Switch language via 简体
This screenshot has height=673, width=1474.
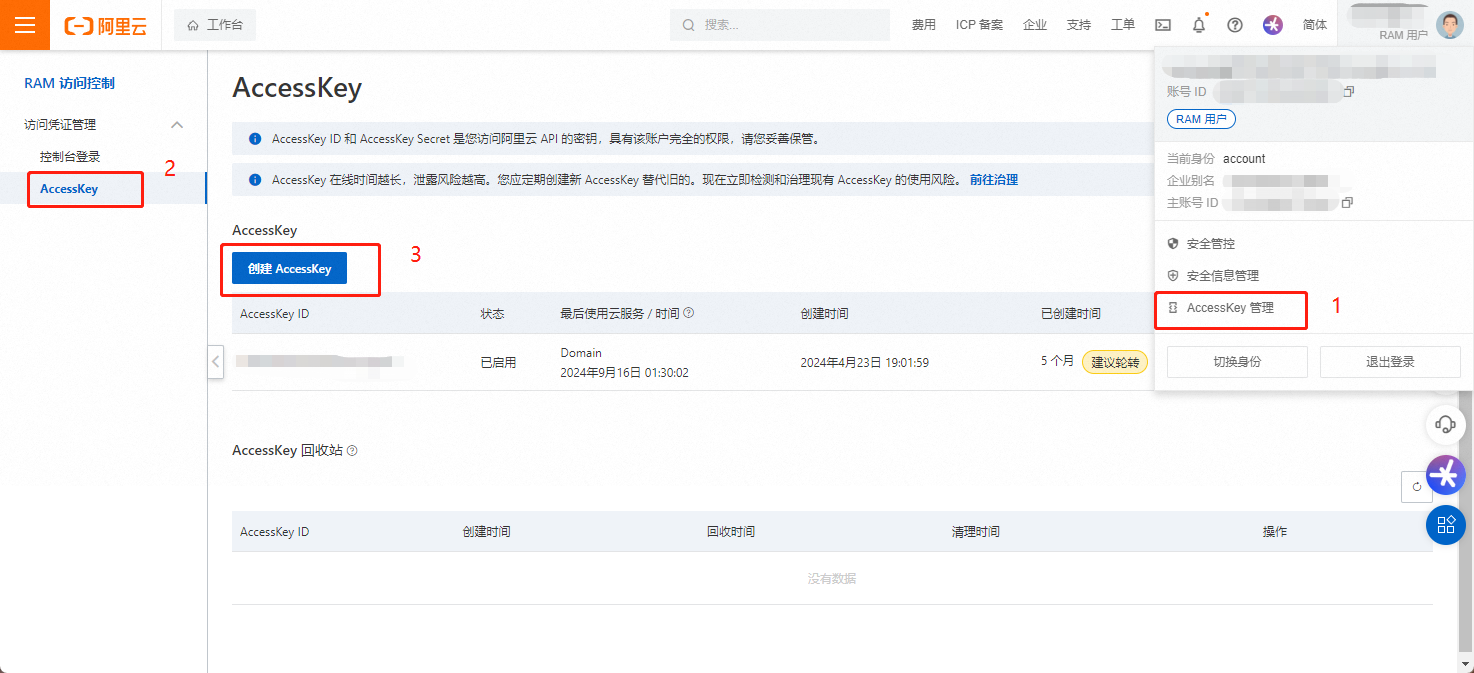coord(1315,25)
